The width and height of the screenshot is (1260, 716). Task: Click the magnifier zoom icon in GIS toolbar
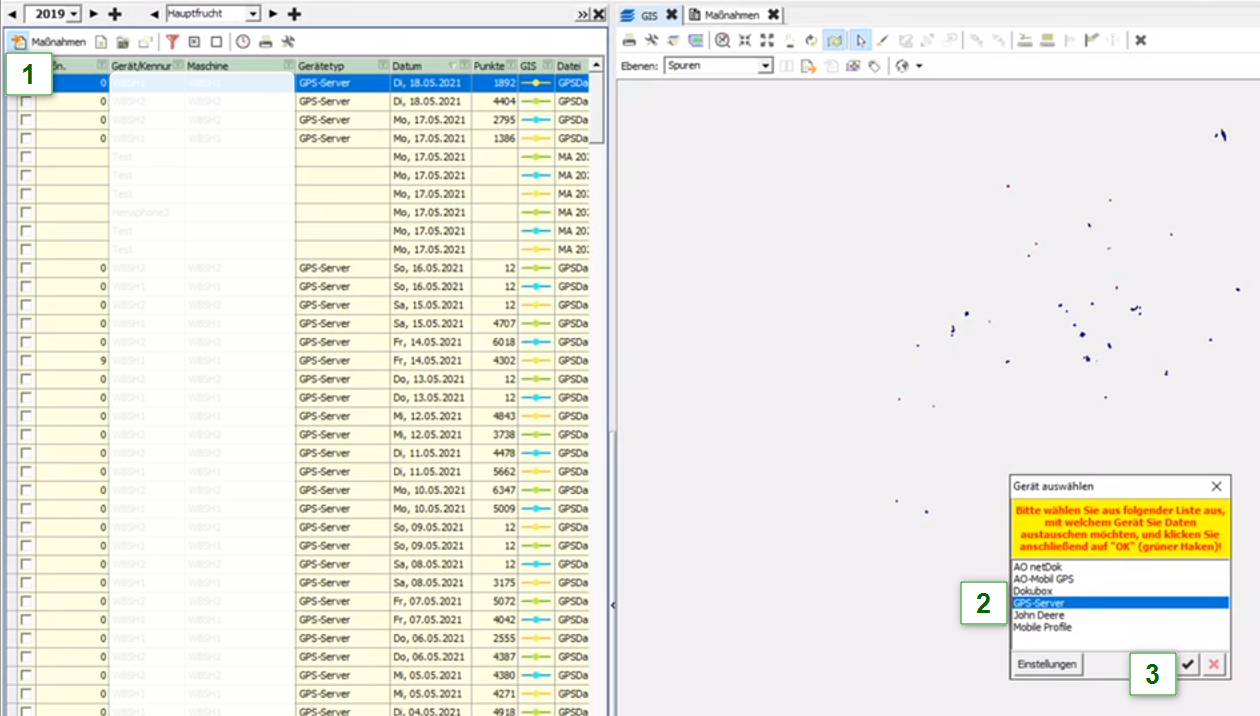tap(722, 40)
